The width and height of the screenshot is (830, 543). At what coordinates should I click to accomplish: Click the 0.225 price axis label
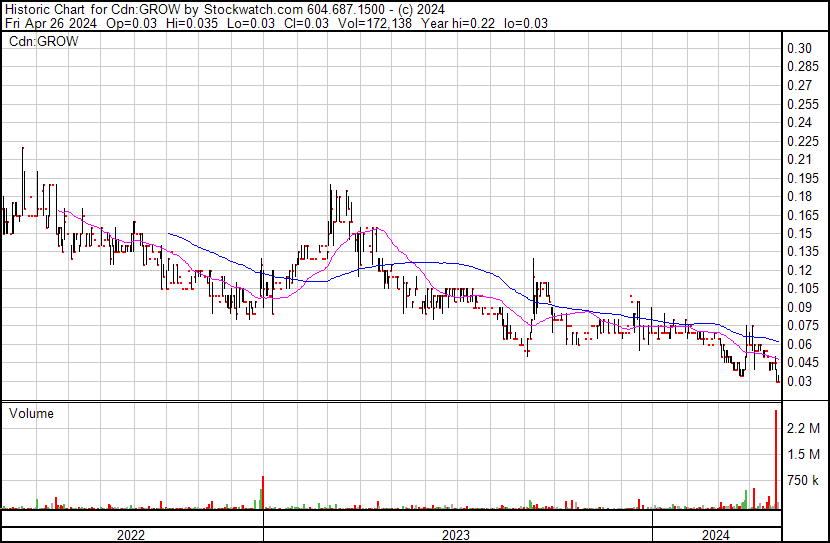801,141
